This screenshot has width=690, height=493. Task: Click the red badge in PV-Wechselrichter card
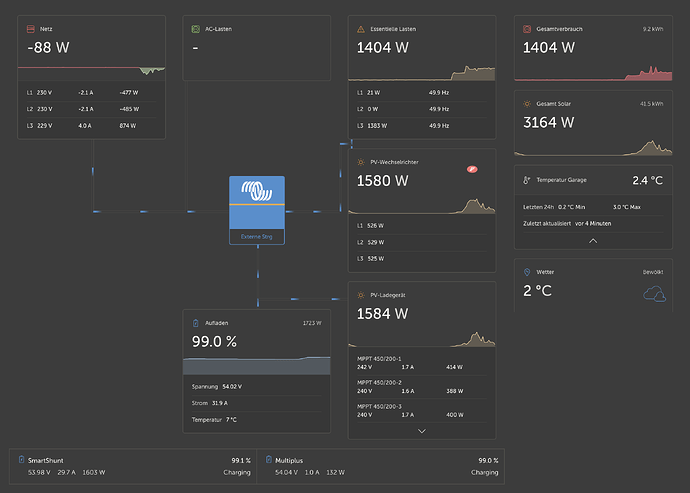(473, 170)
